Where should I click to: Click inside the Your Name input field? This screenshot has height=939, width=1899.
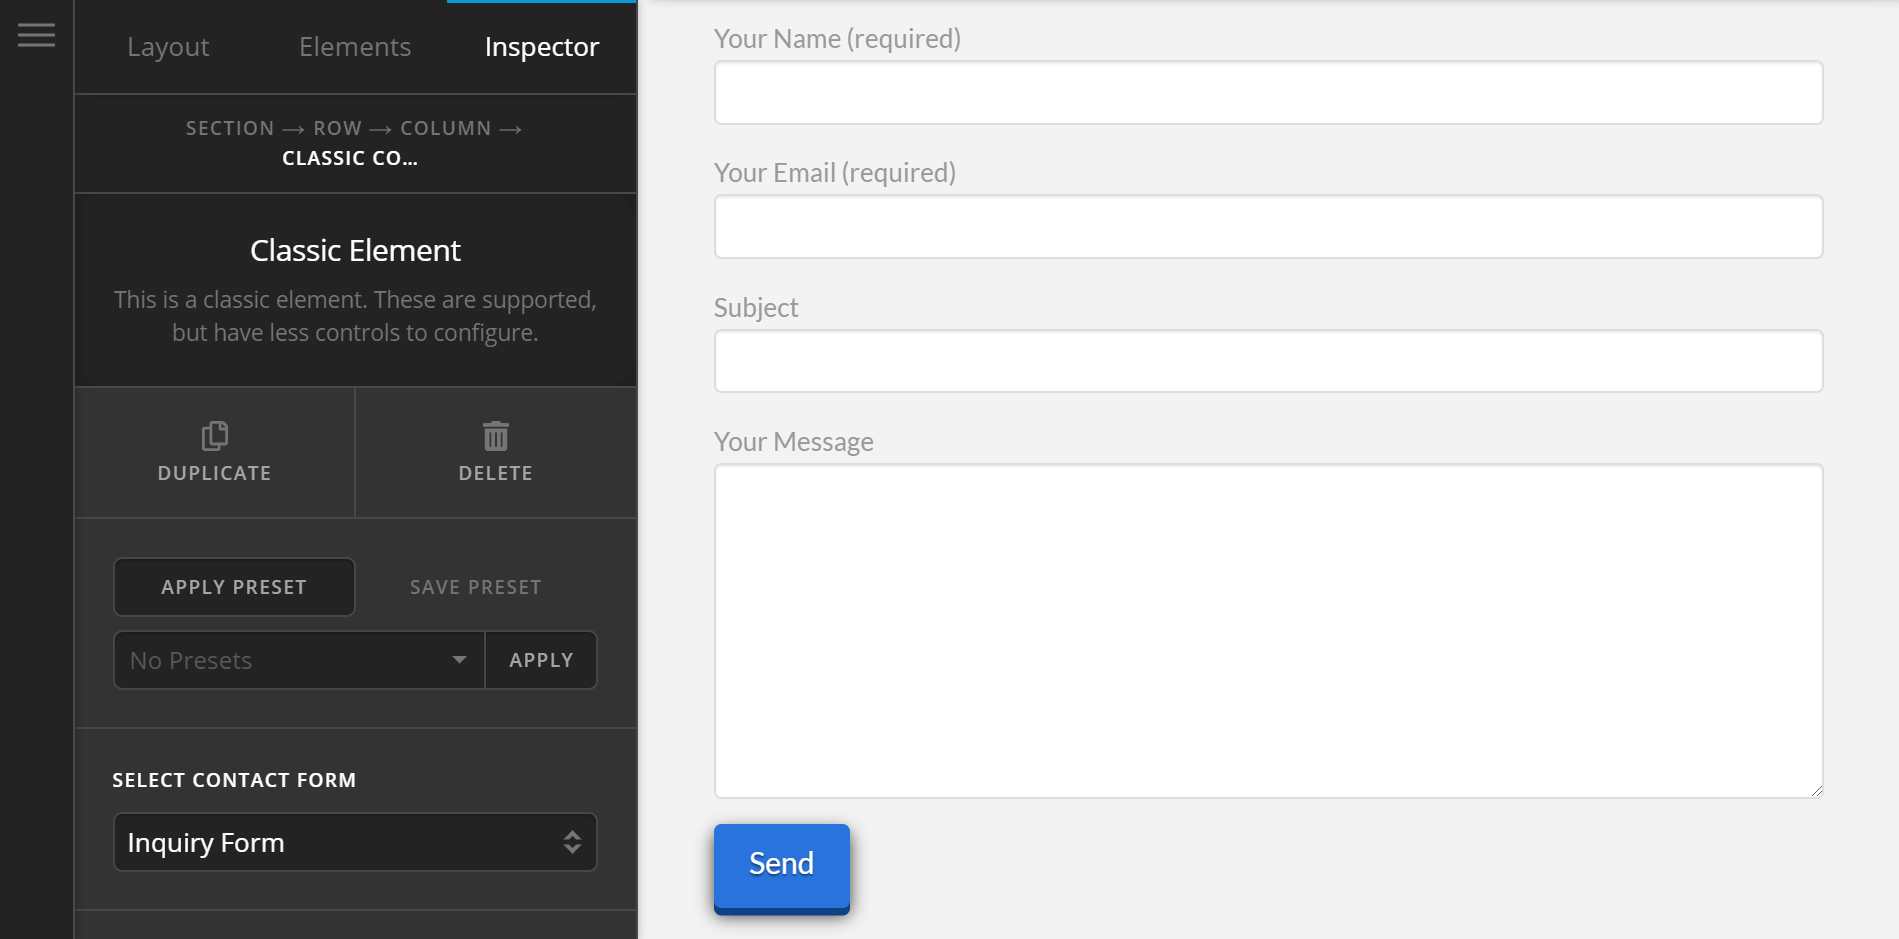(1268, 92)
